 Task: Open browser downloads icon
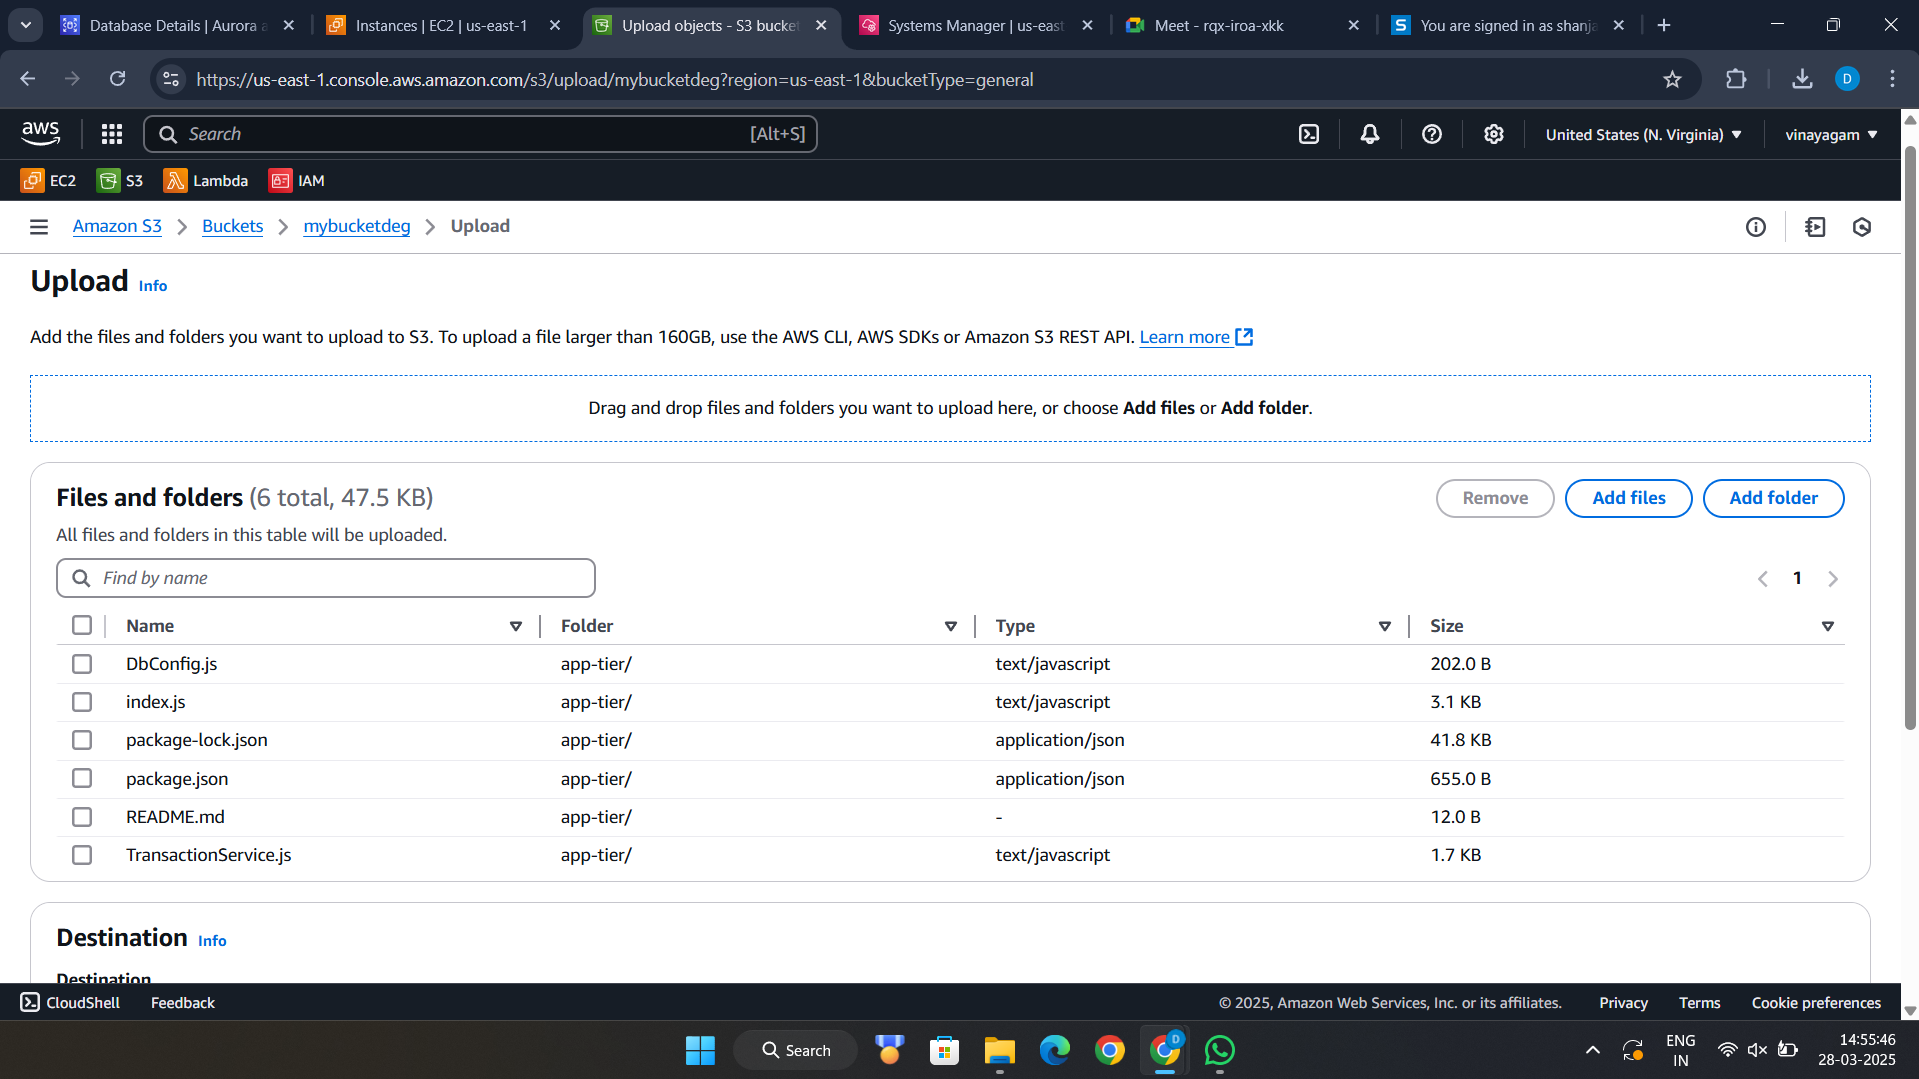(1802, 79)
